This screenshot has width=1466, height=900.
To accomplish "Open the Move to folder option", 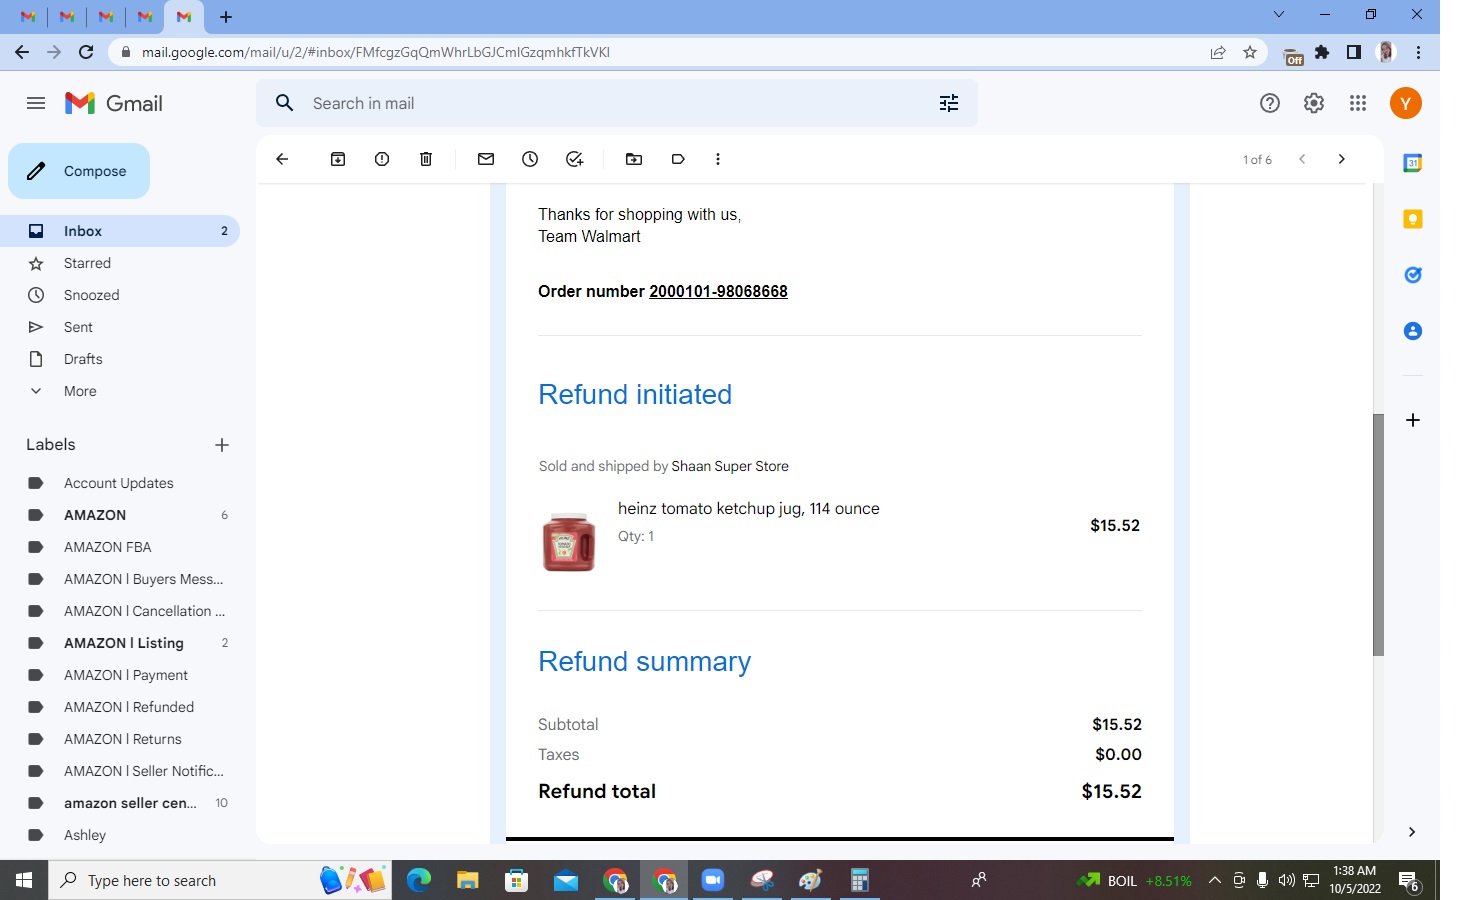I will pos(634,159).
